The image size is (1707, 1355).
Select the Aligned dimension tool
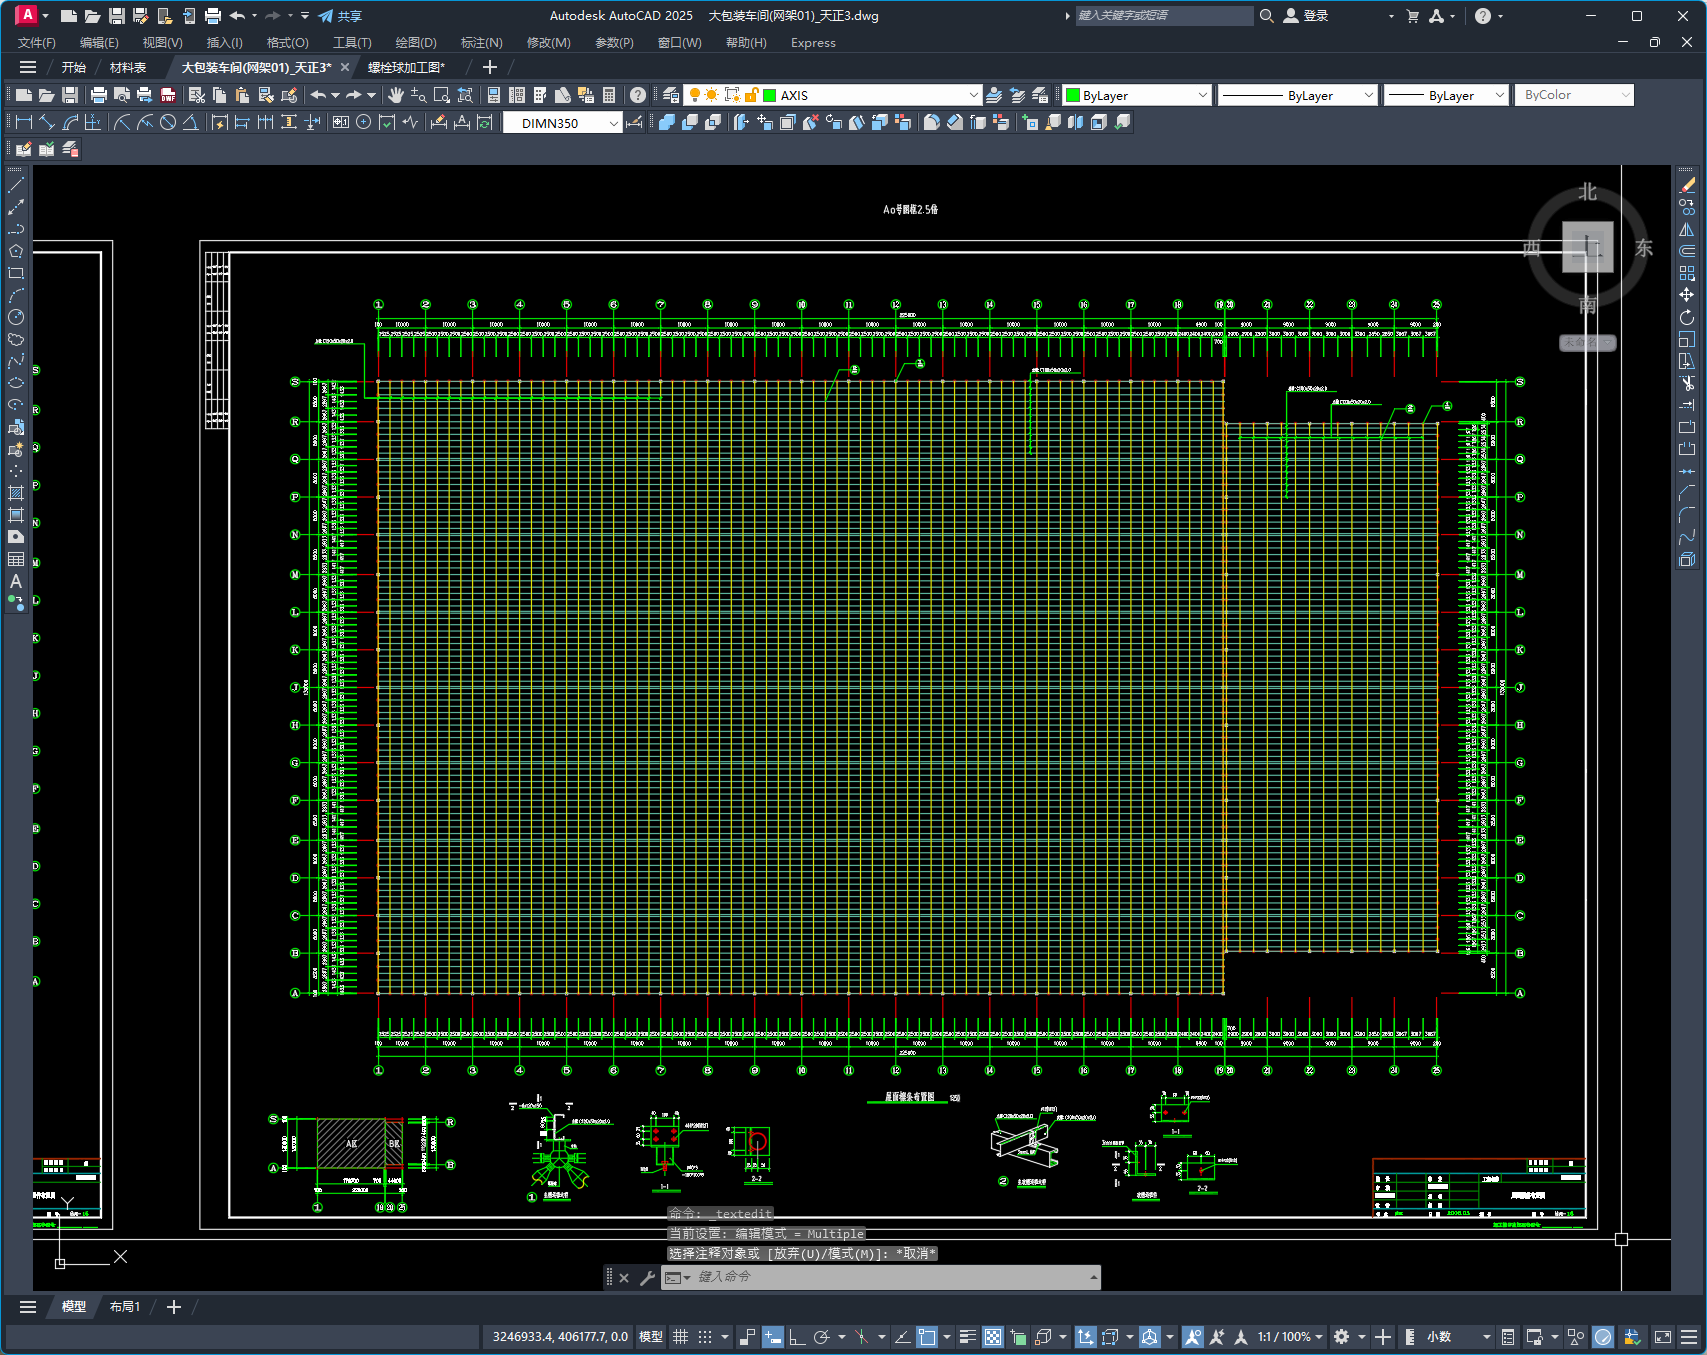point(47,122)
